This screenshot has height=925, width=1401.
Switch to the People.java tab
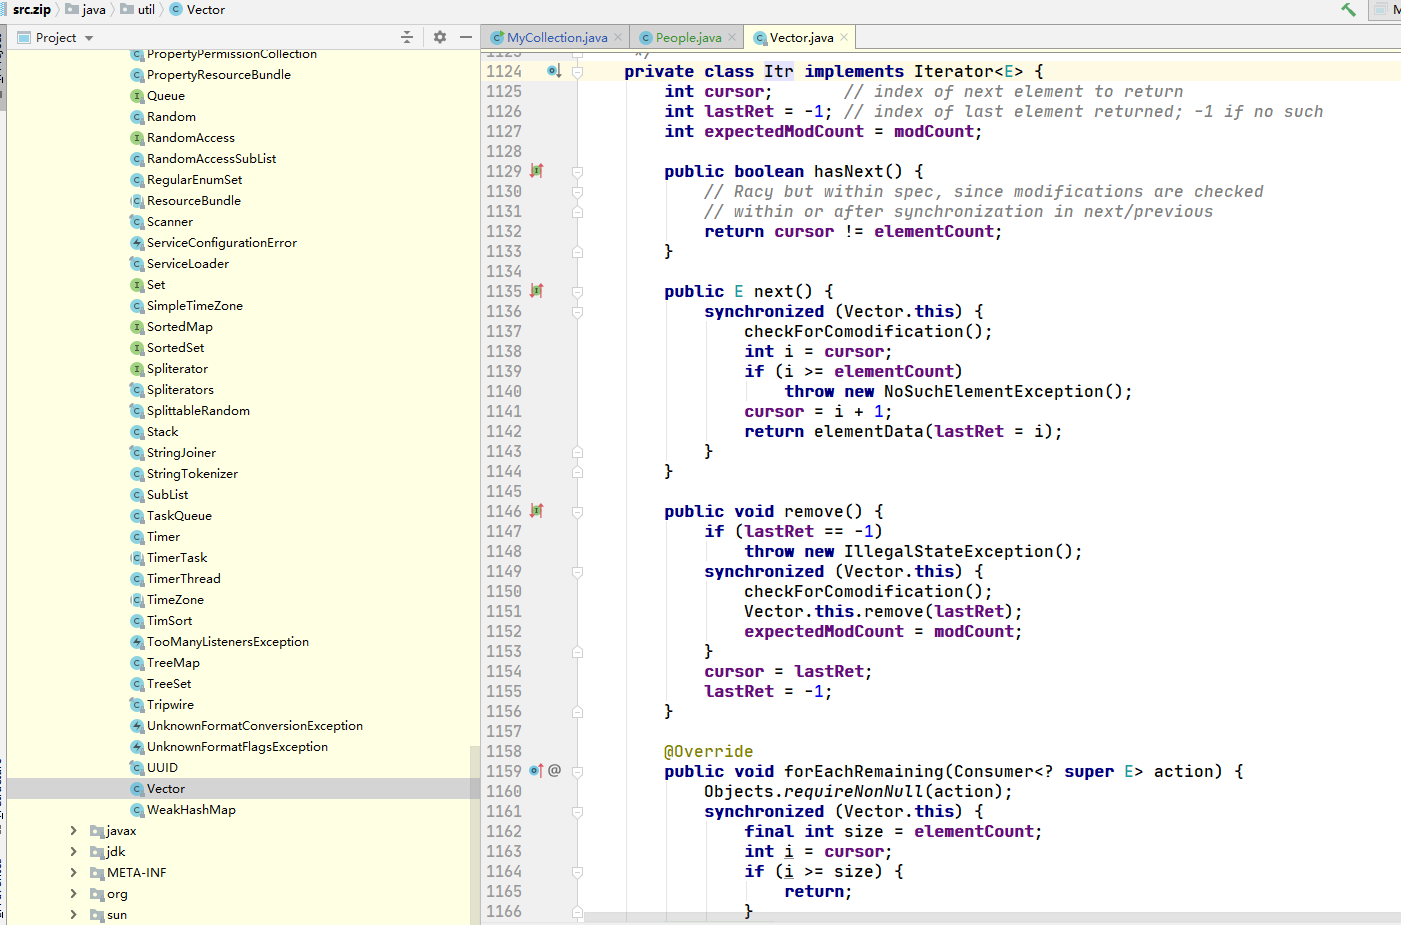coord(688,38)
